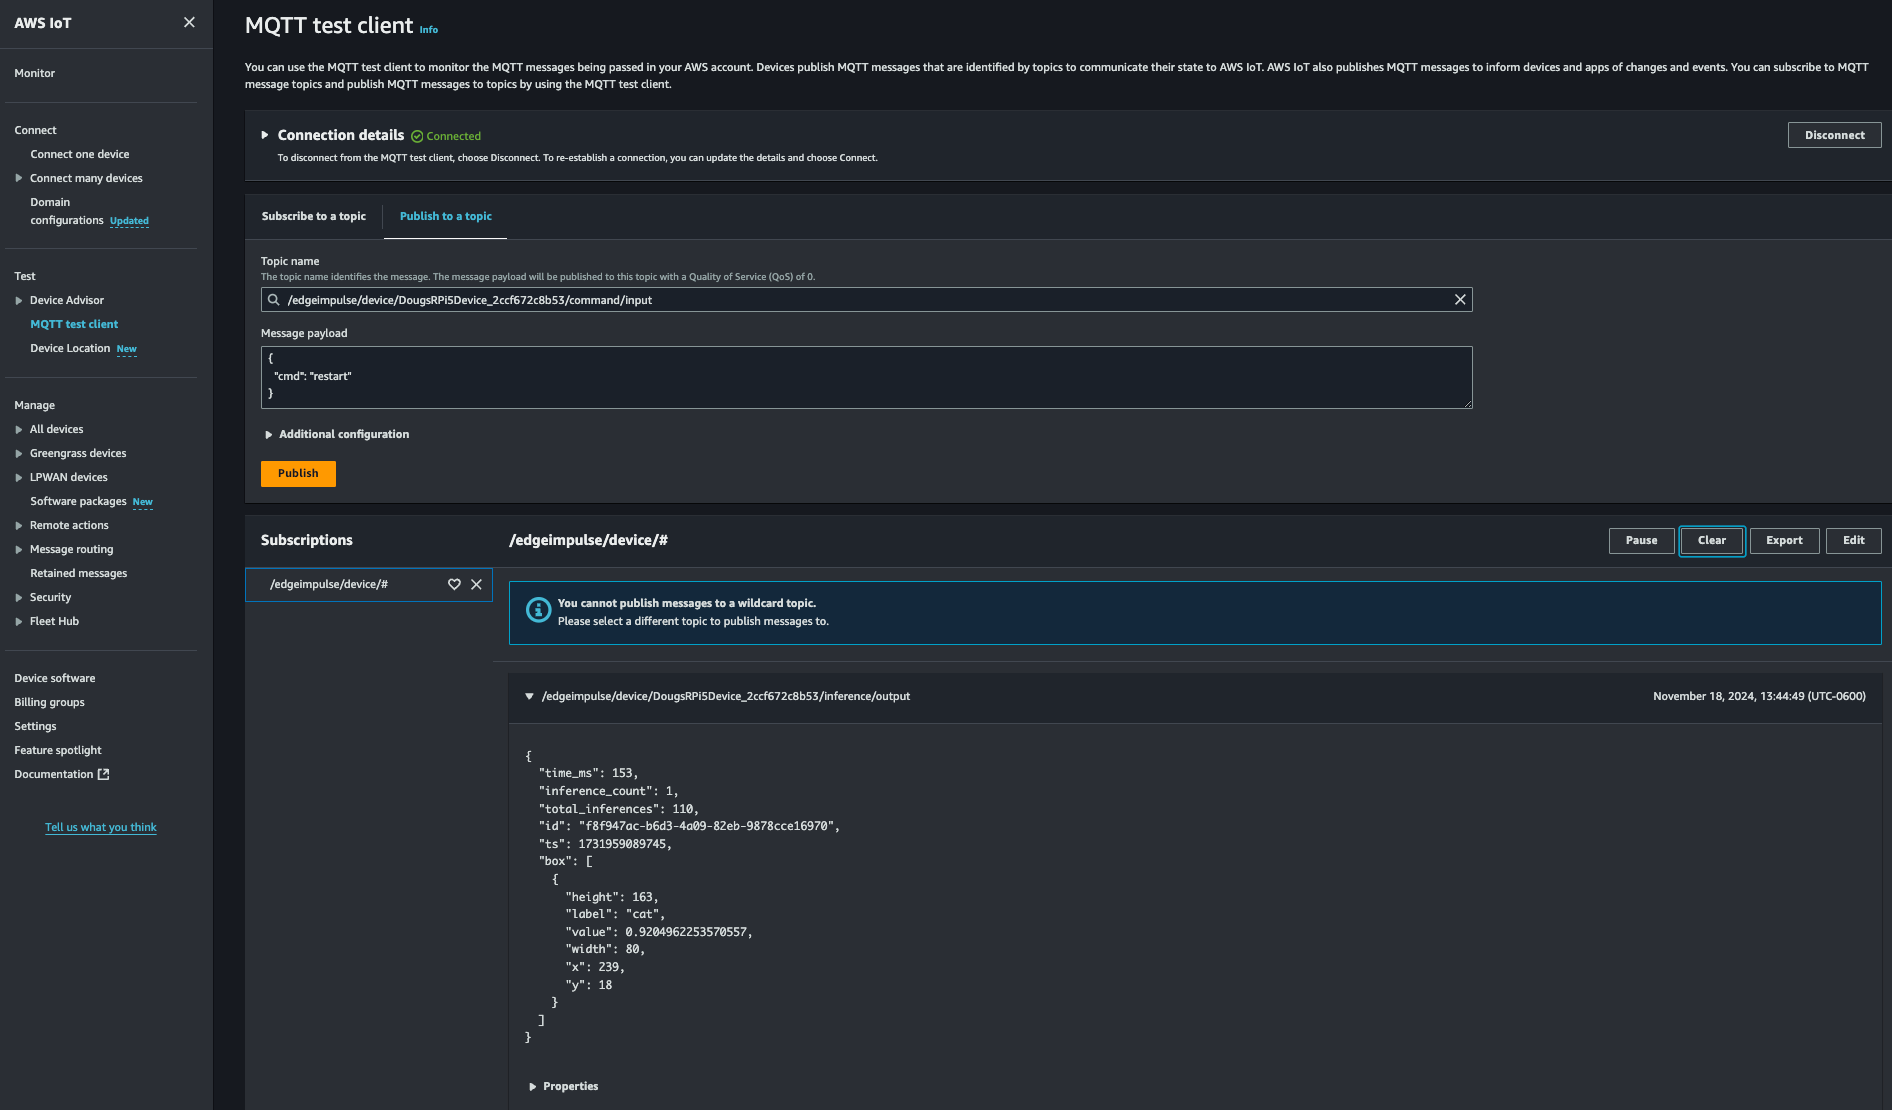
Task: Click the "total_inferences": 110 line
Action: (618, 809)
